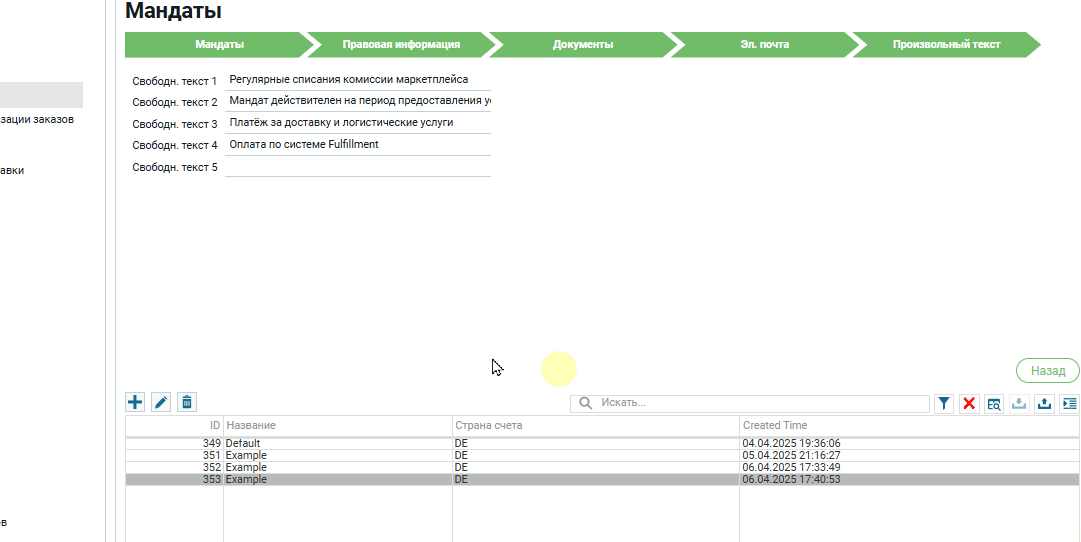Open the filter funnel icon

[x=944, y=403]
